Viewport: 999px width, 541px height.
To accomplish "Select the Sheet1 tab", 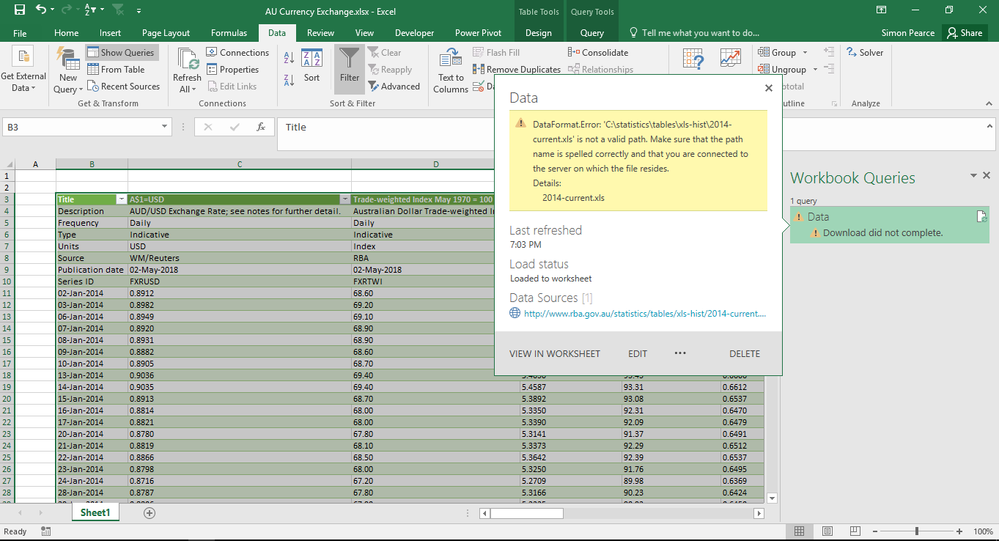I will click(95, 512).
